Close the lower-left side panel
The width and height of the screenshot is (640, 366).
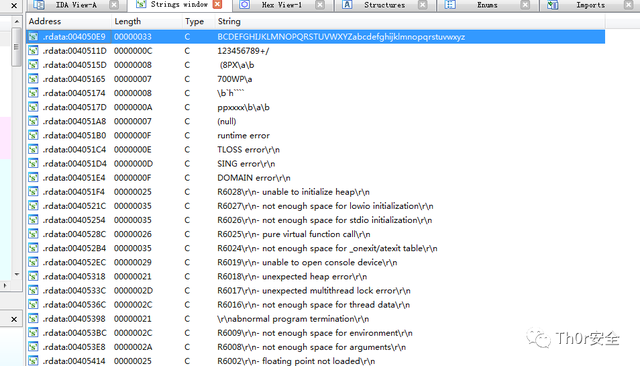[x=14, y=319]
